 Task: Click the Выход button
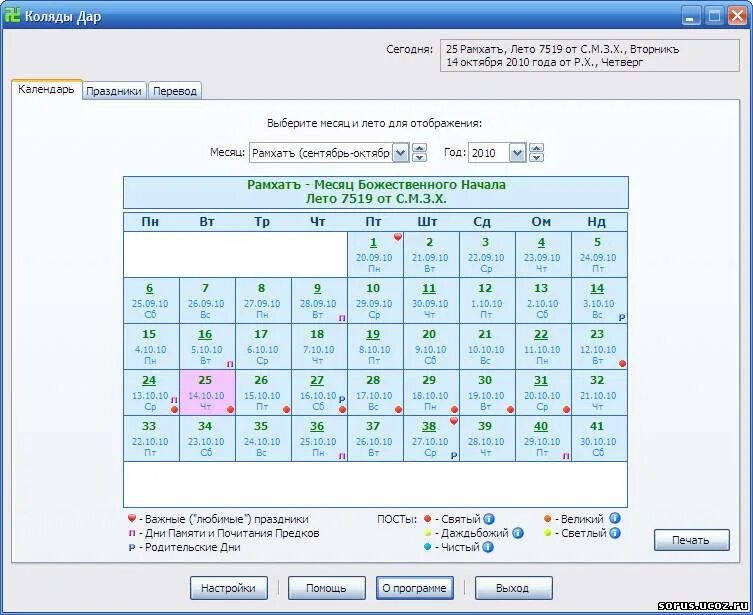pyautogui.click(x=513, y=588)
